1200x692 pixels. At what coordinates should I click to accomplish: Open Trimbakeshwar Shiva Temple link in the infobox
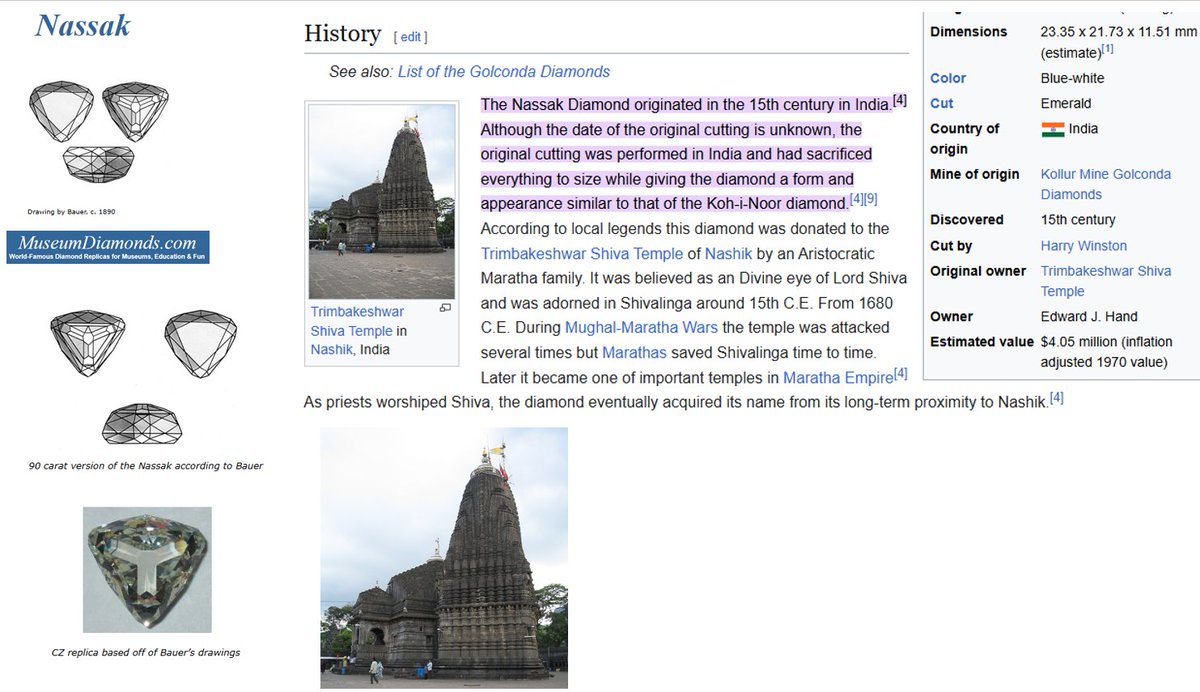(x=1106, y=281)
